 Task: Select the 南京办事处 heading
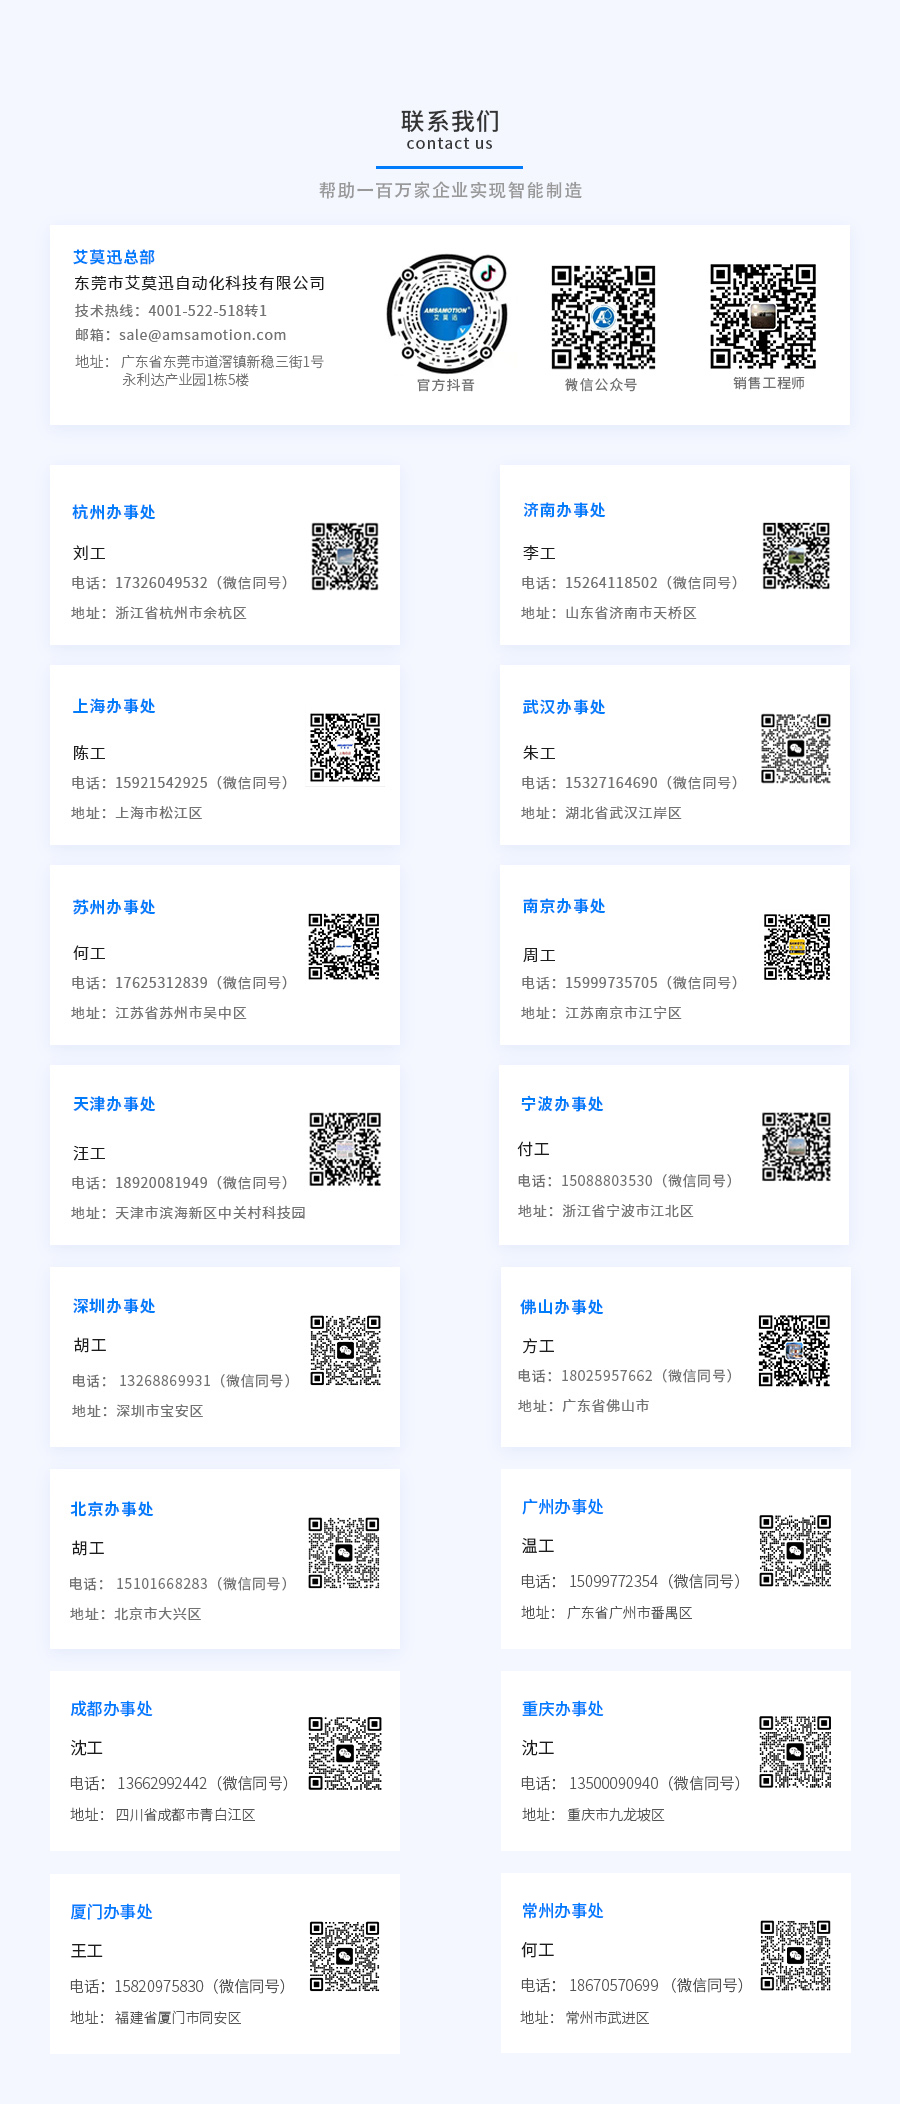coord(564,906)
